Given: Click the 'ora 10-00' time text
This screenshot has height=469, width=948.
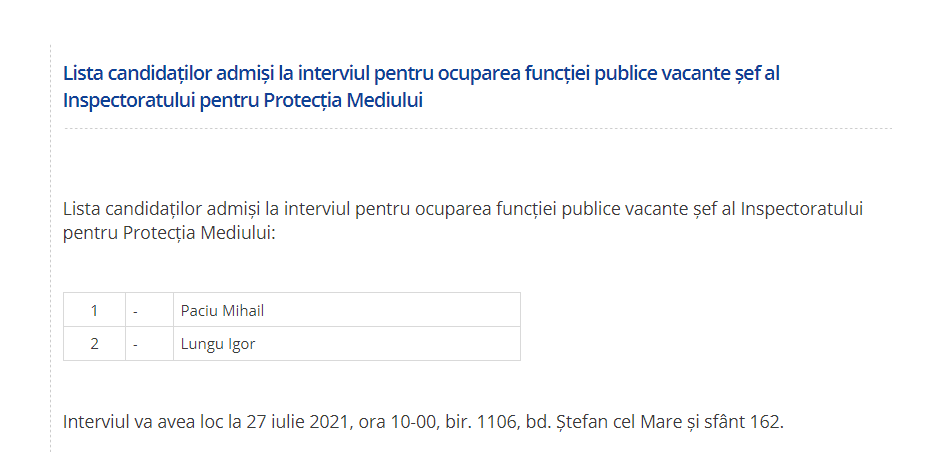Looking at the screenshot, I should (397, 421).
